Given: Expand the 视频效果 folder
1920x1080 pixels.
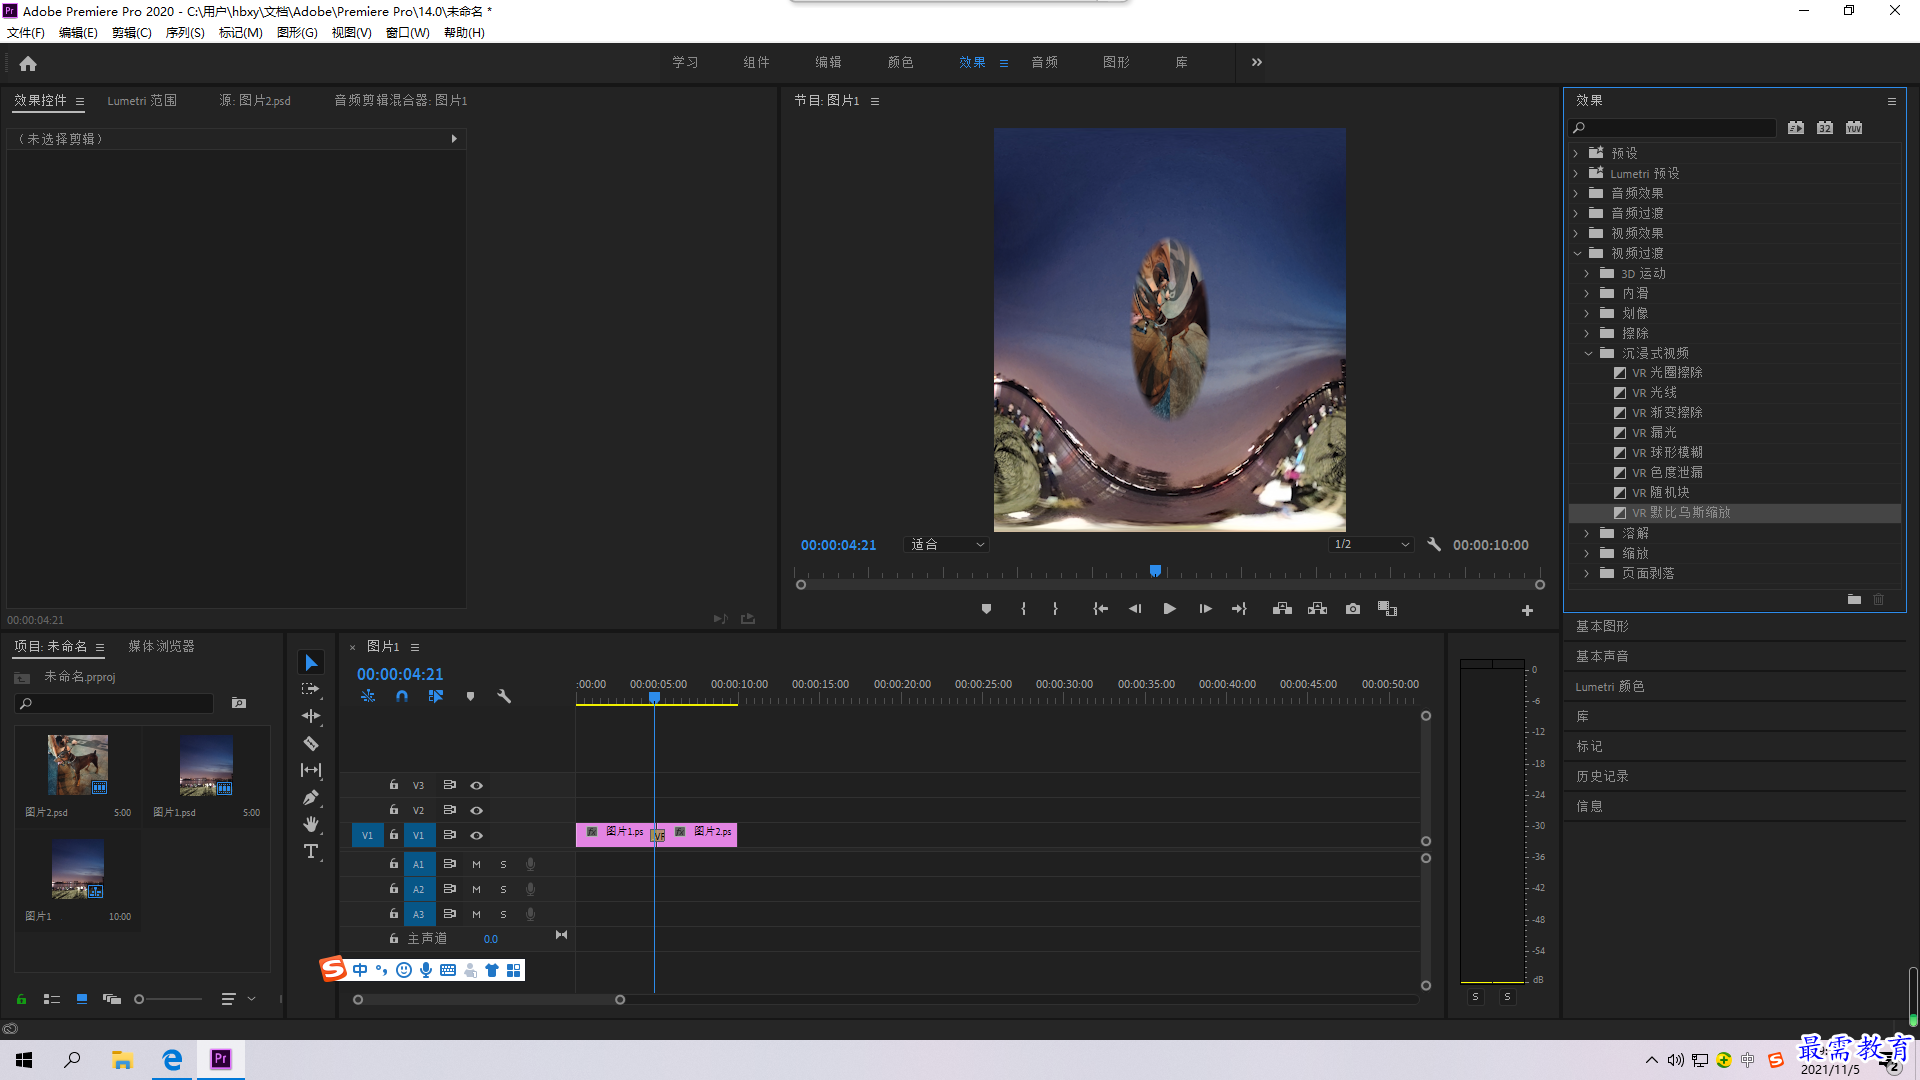Looking at the screenshot, I should pyautogui.click(x=1576, y=233).
